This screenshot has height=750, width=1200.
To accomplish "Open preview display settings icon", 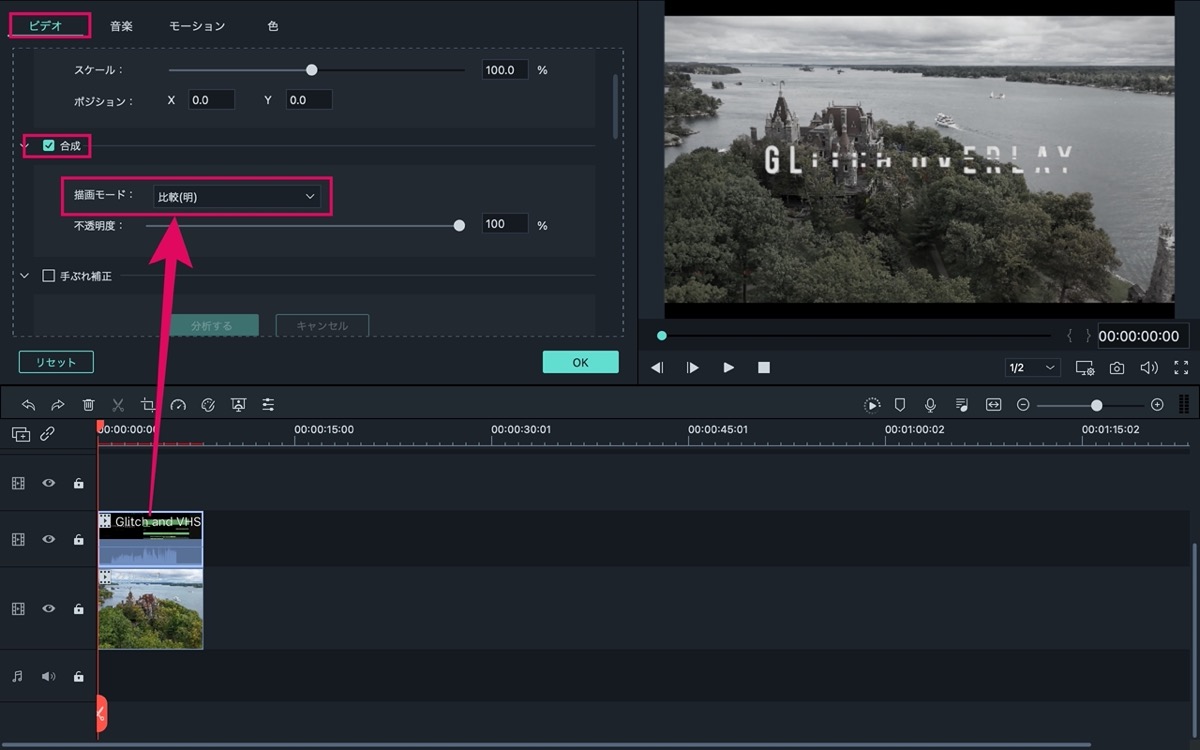I will (1085, 368).
